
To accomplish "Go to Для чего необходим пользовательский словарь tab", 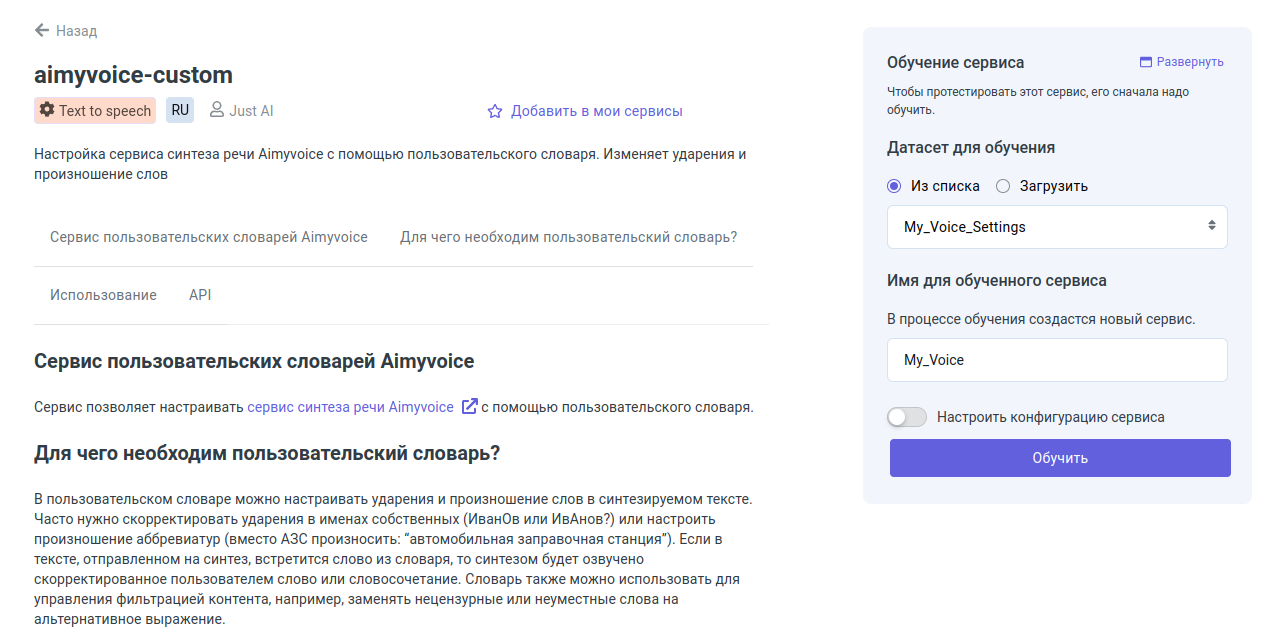I will click(x=568, y=237).
